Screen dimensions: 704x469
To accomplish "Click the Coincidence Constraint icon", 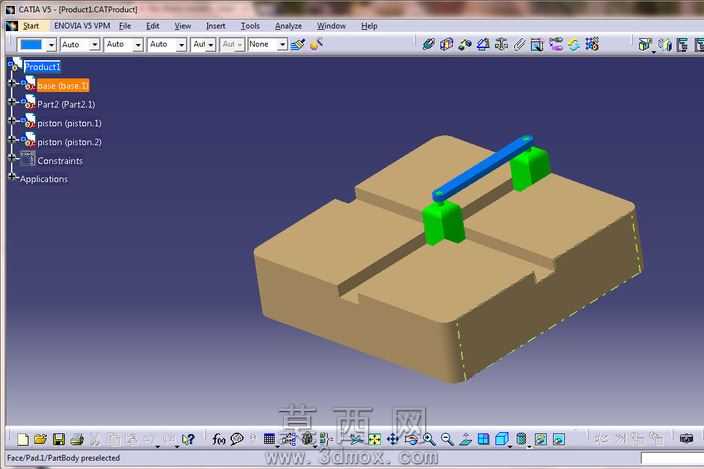I will pos(428,44).
